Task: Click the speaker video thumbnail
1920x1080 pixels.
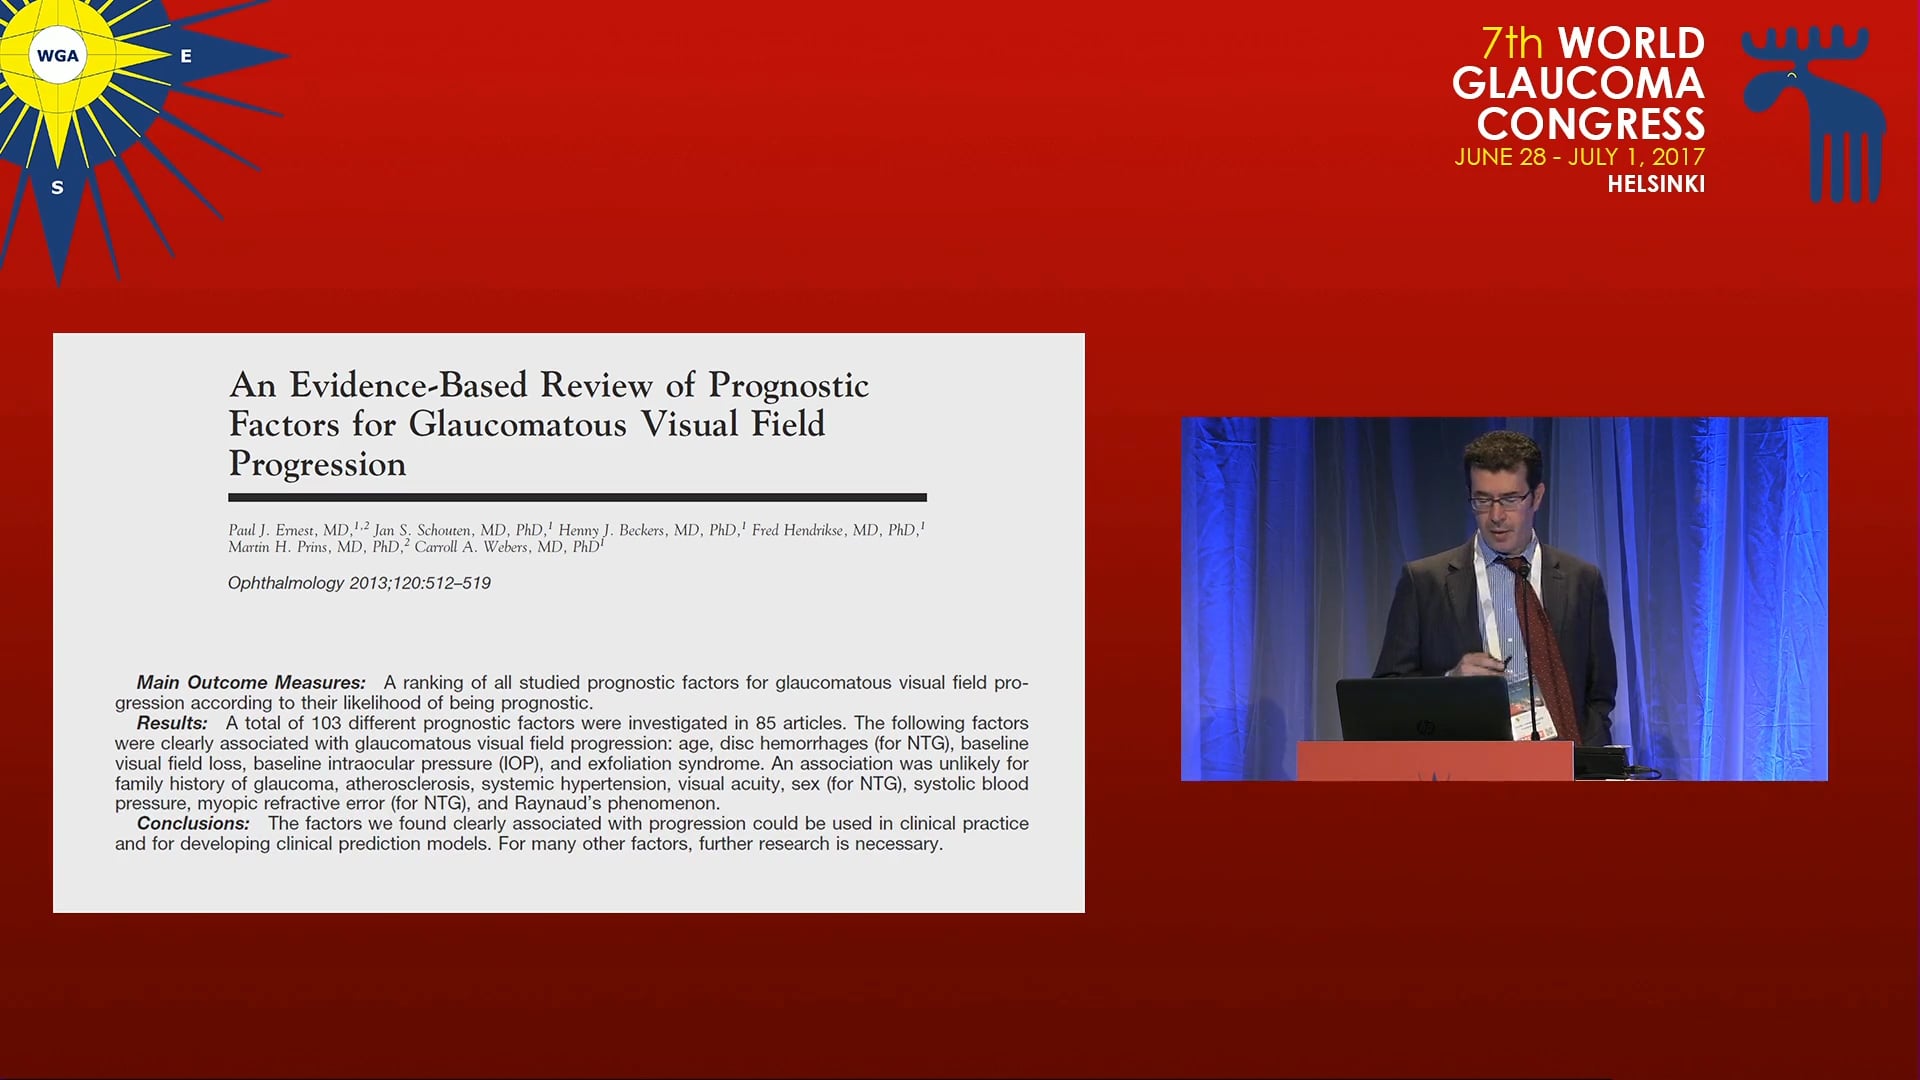Action: point(1503,598)
